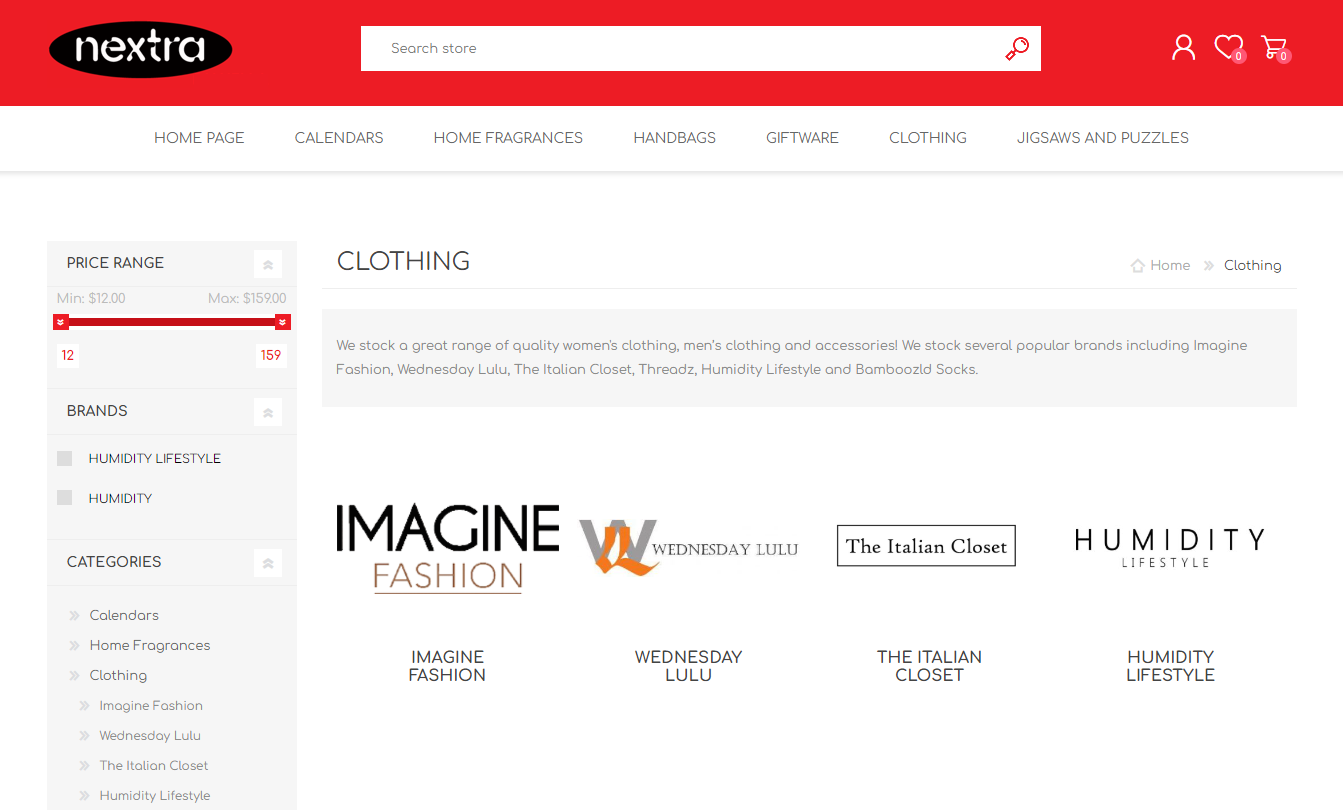
Task: Check the Humidity Lifestyle brand checkbox
Action: [65, 458]
